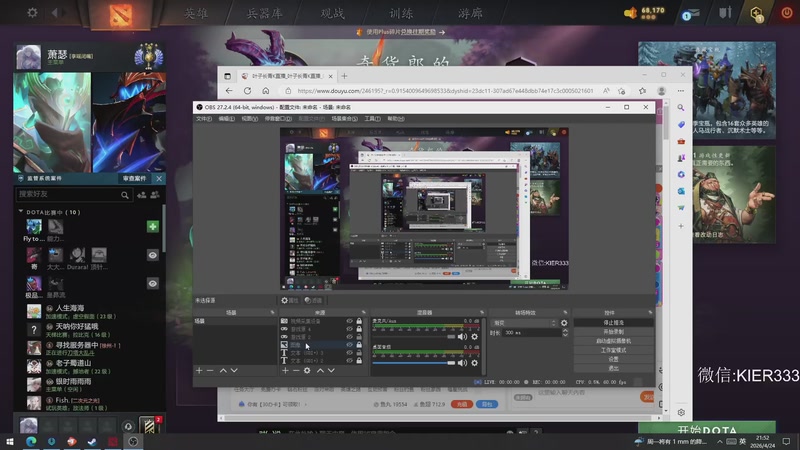The height and width of the screenshot is (450, 800).
Task: Add a new OBS source with plus
Action: click(285, 370)
